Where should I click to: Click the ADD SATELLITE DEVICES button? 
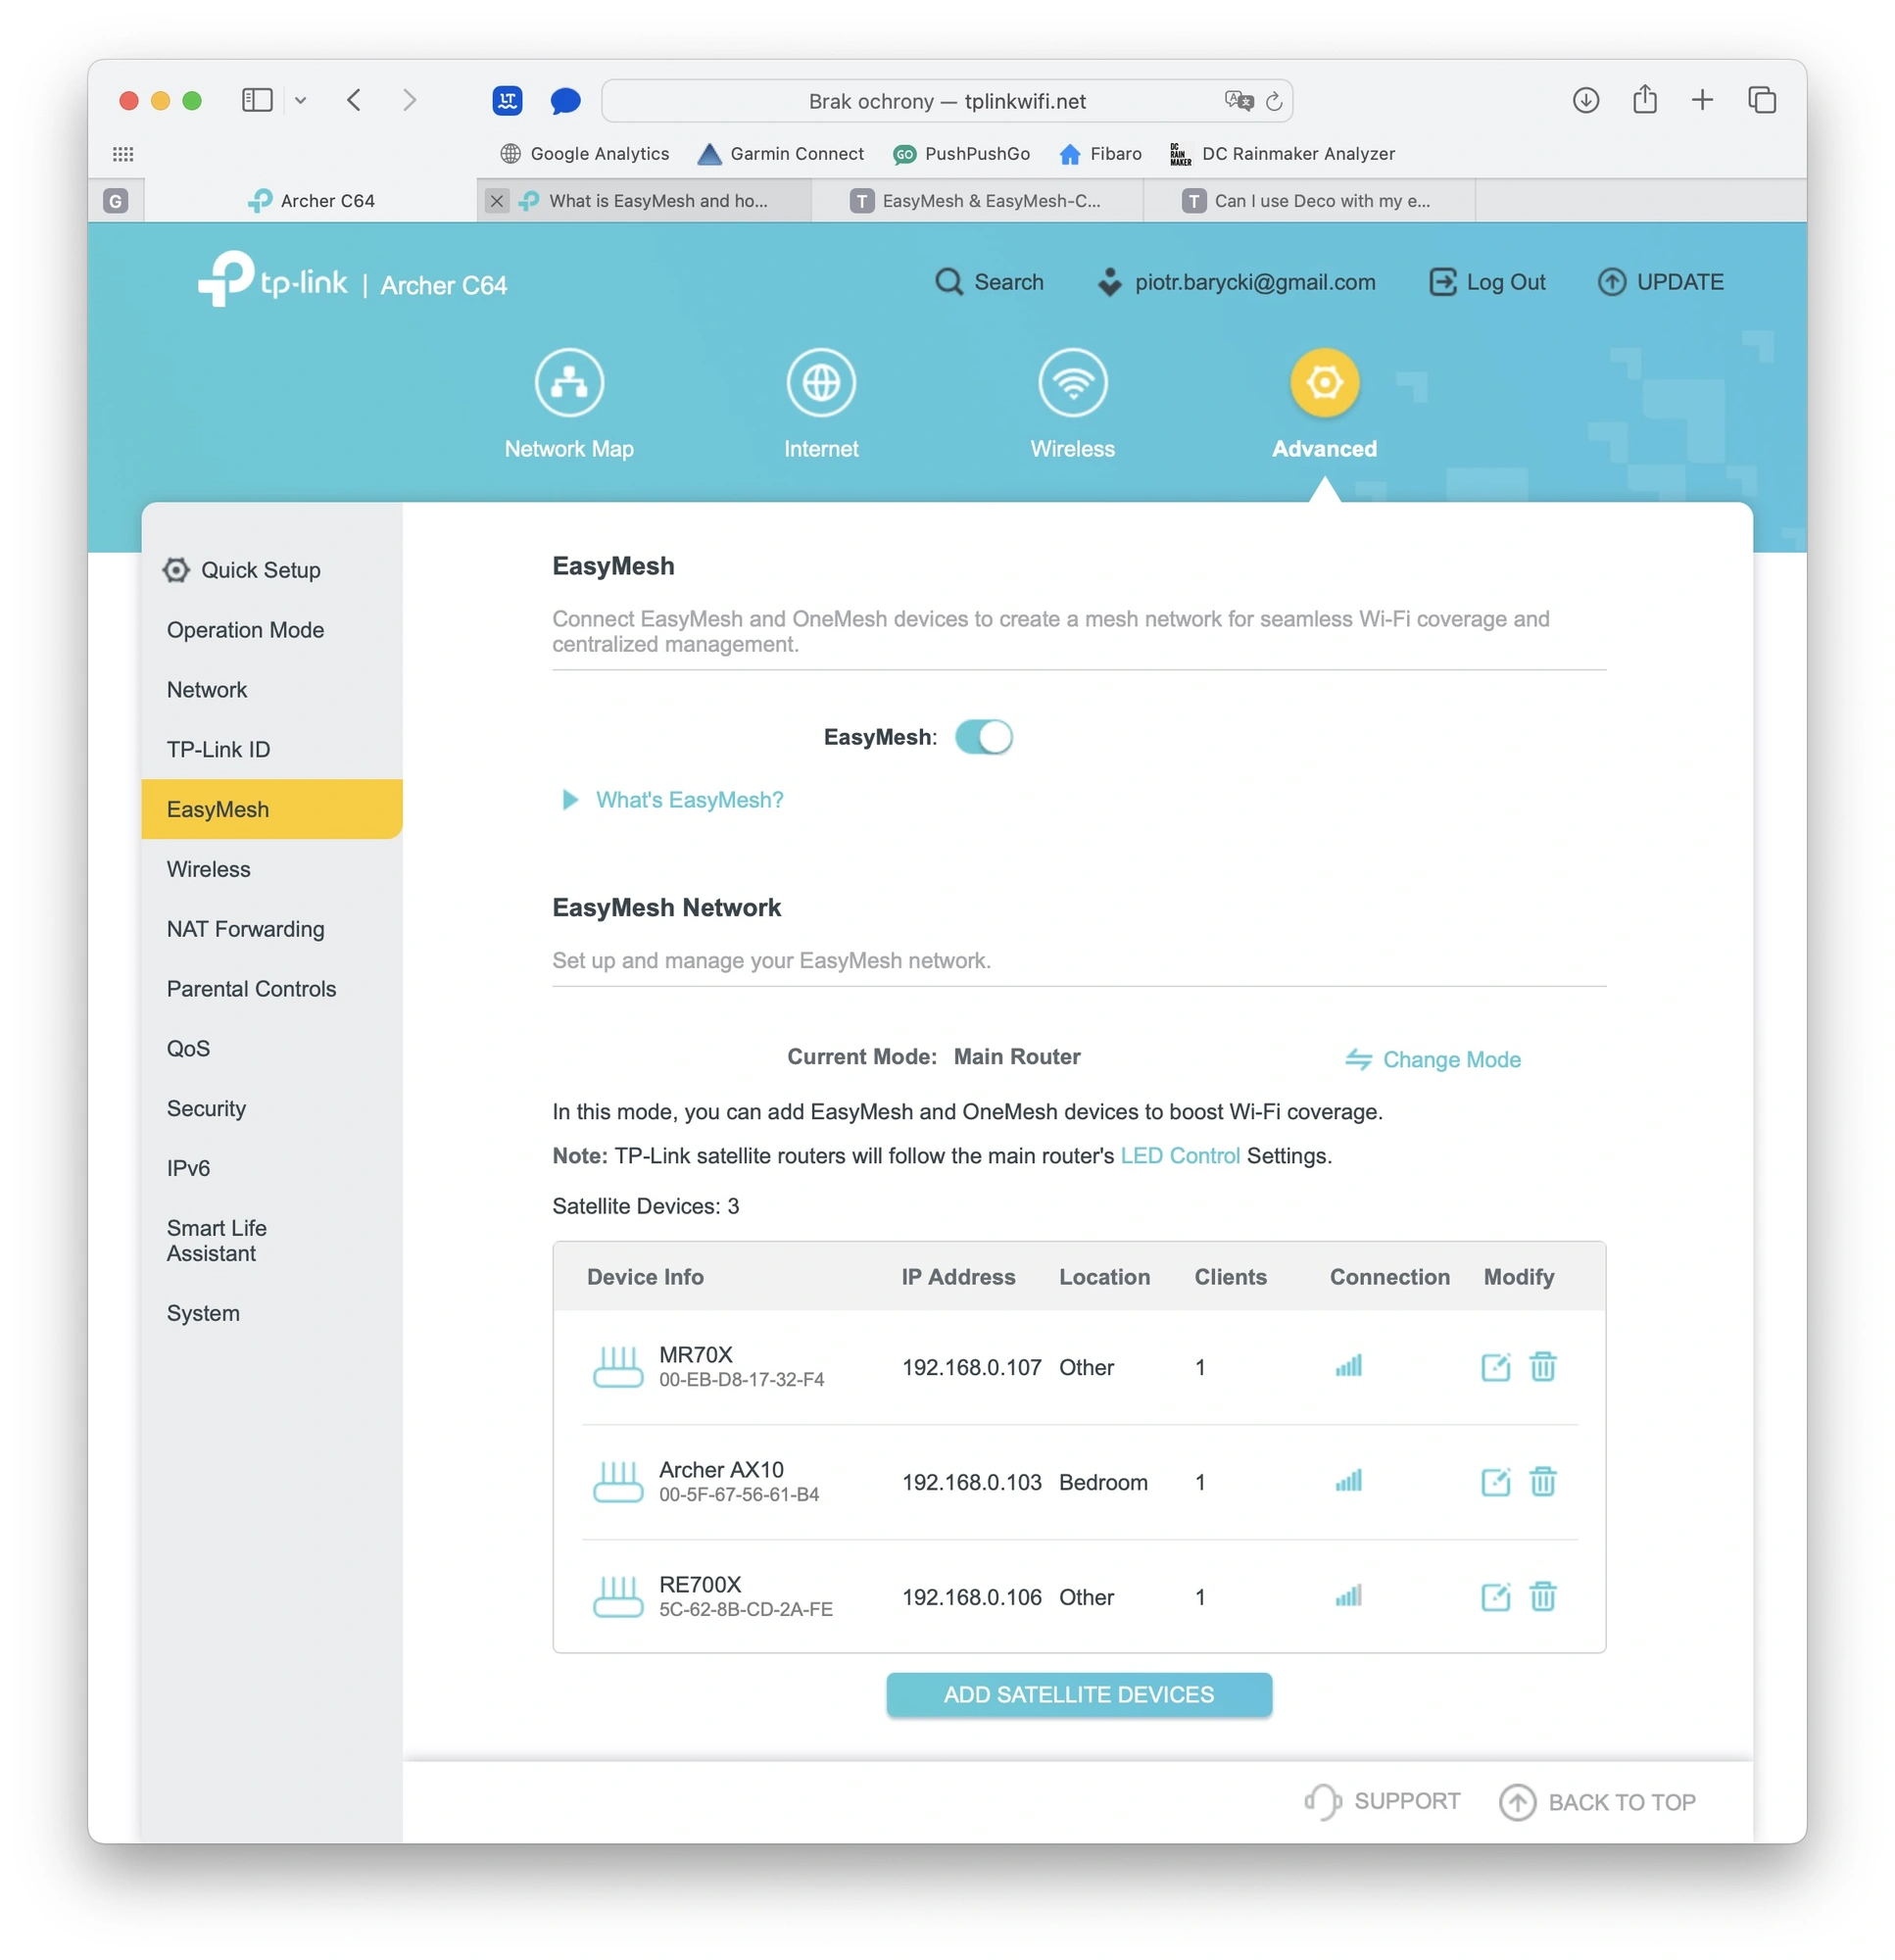point(1079,1694)
